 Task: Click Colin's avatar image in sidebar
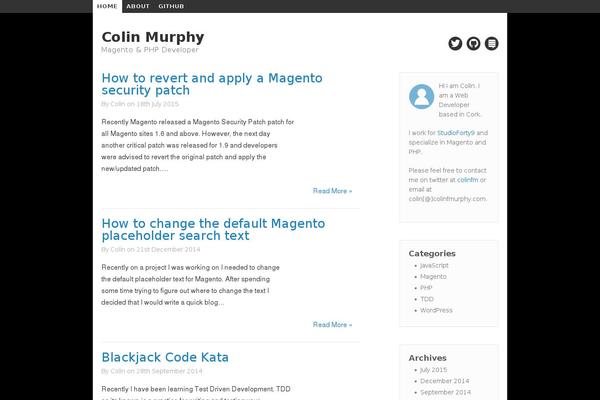[421, 96]
